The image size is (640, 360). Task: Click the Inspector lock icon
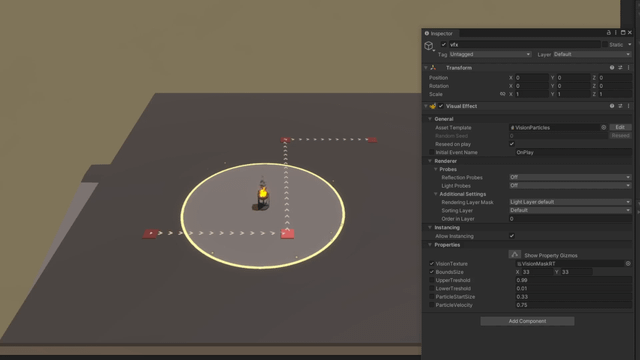(x=609, y=33)
